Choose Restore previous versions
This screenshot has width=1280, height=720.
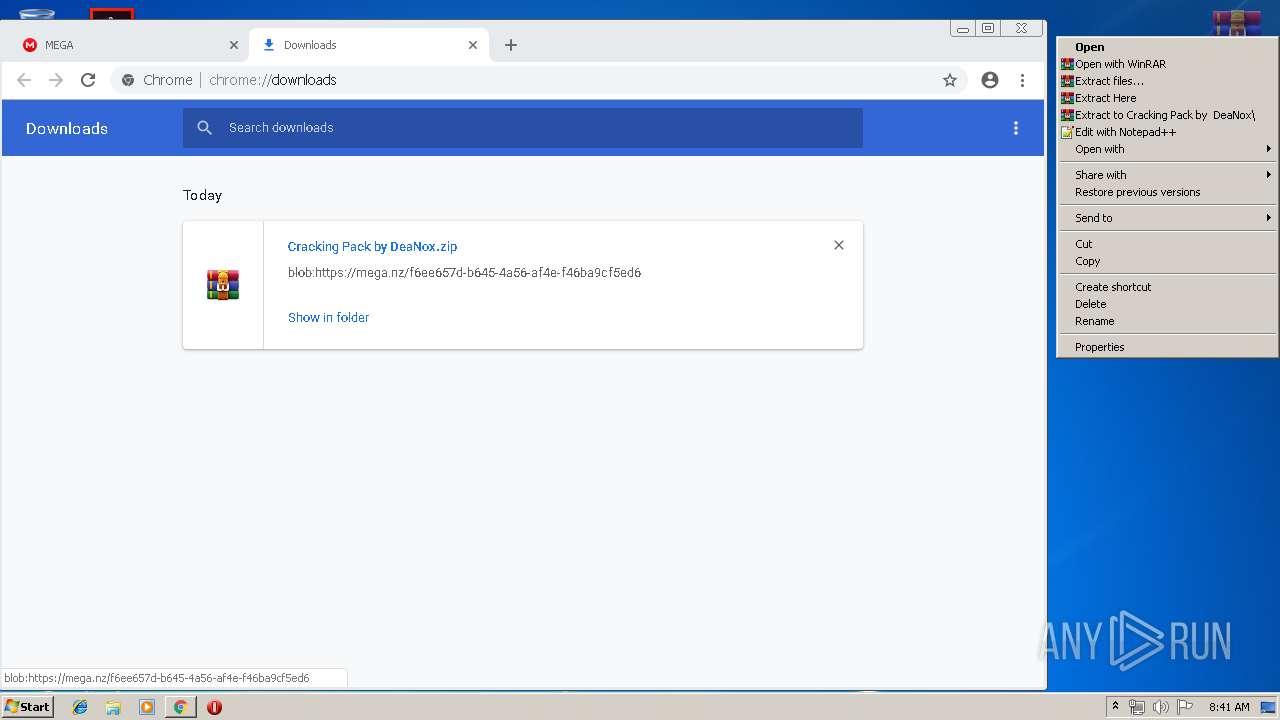click(1167, 192)
